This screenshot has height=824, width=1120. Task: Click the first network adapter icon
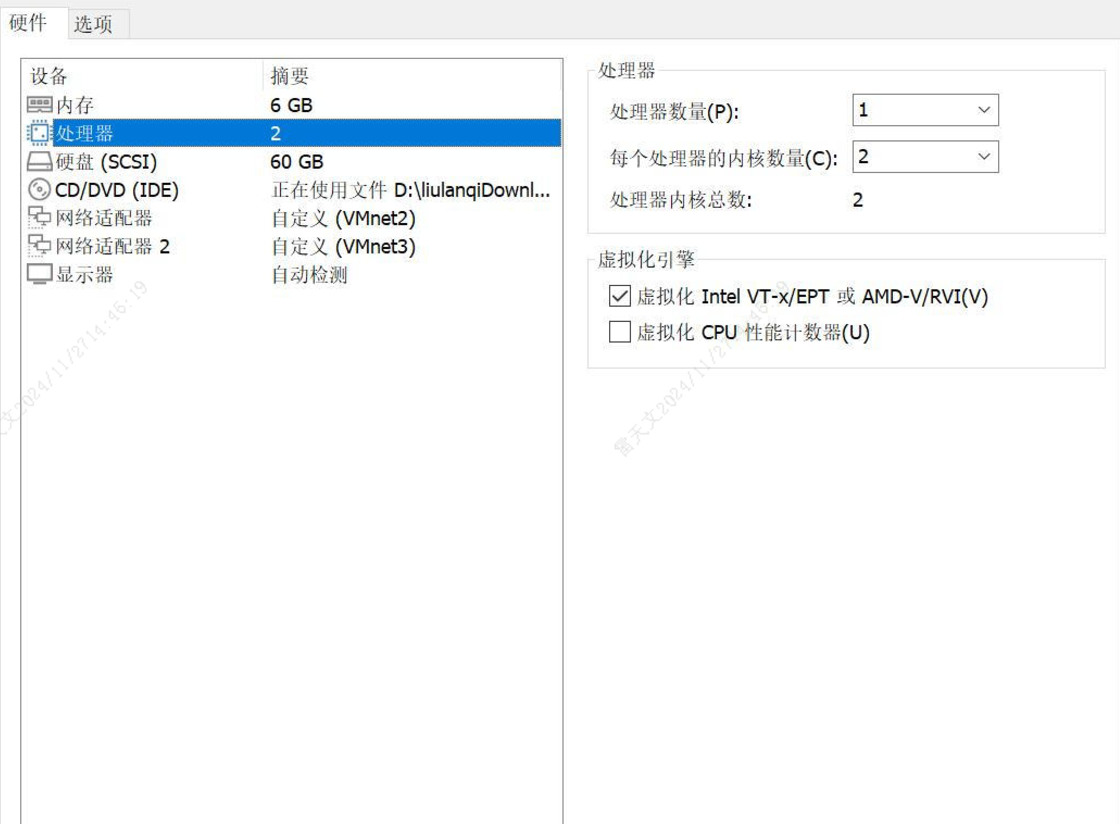[39, 218]
